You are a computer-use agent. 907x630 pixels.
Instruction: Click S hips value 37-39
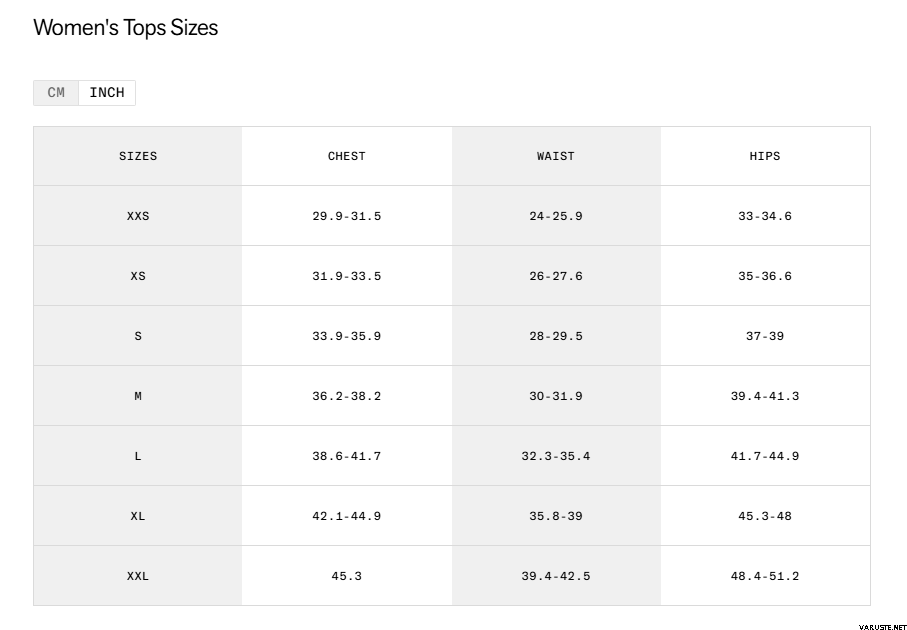click(765, 336)
